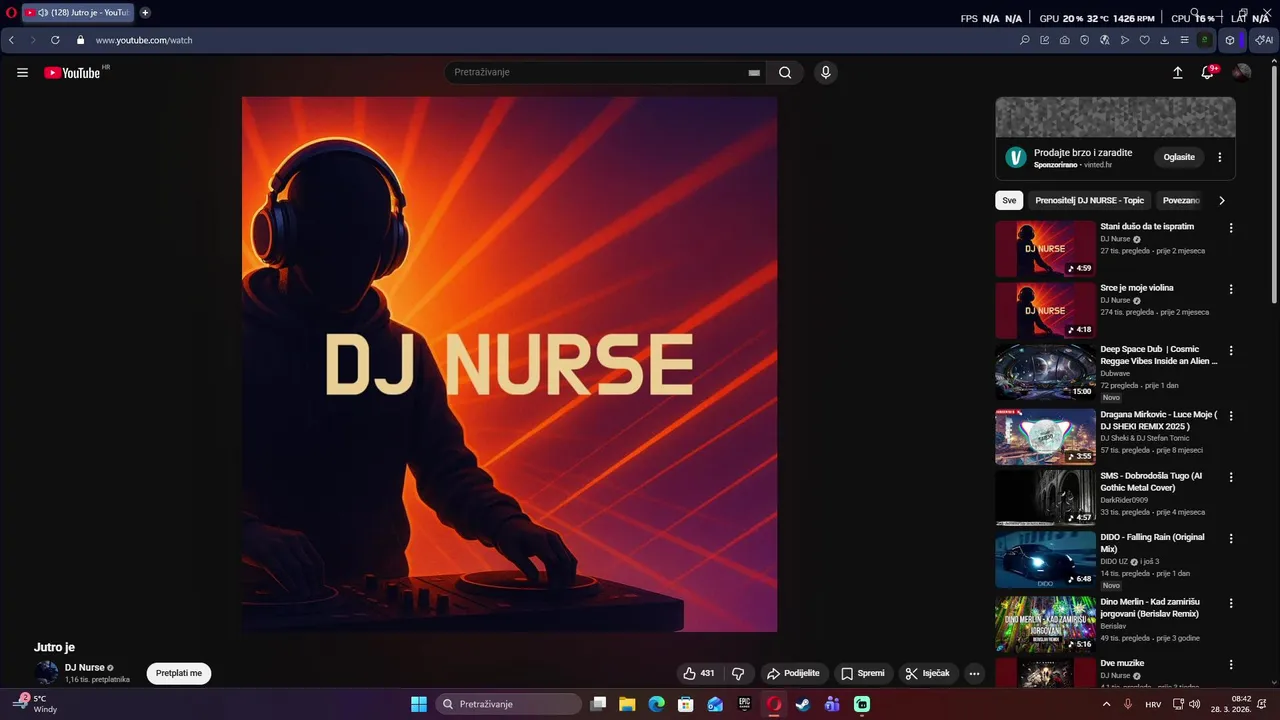Open the Opera AI assistant button
The width and height of the screenshot is (1280, 720).
click(x=1264, y=40)
